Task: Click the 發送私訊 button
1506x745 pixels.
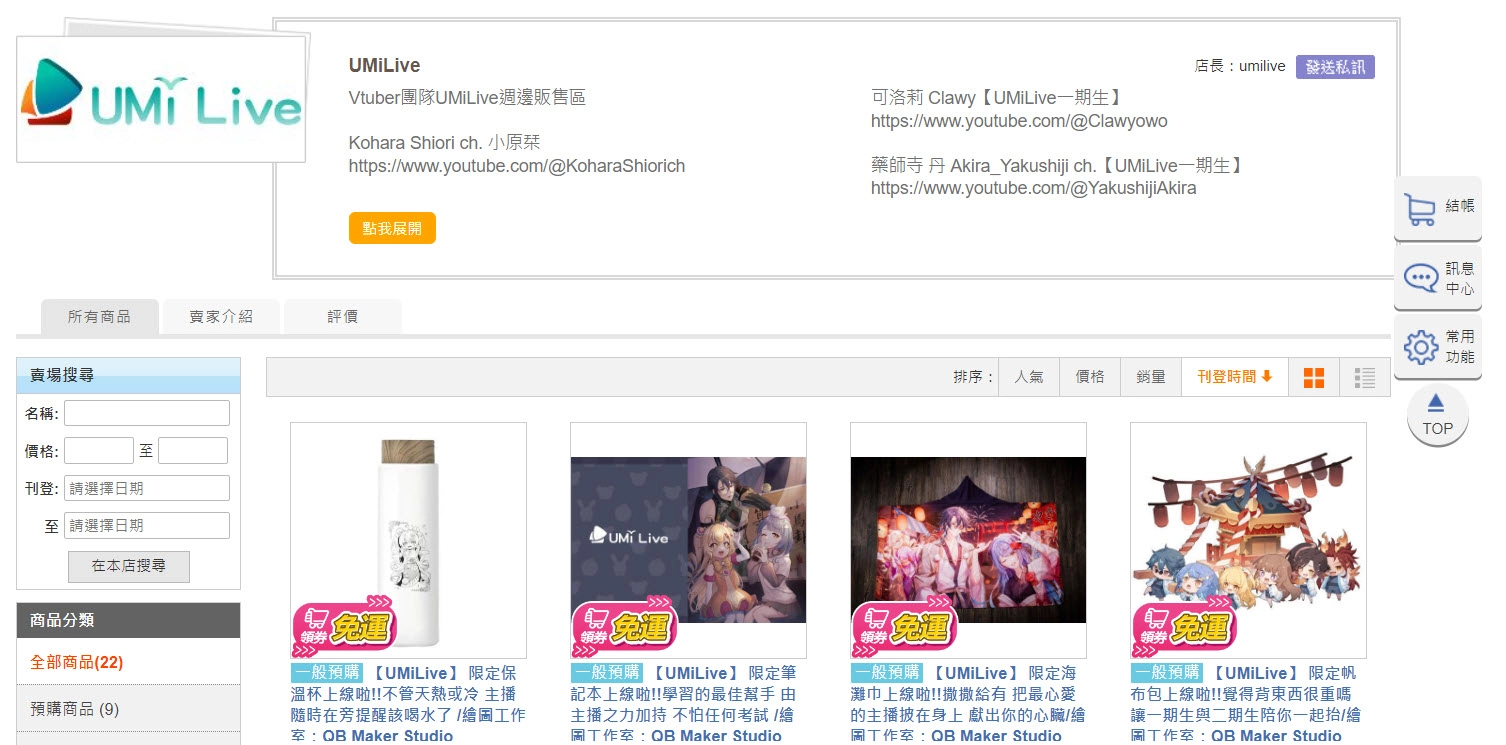Action: pos(1335,67)
